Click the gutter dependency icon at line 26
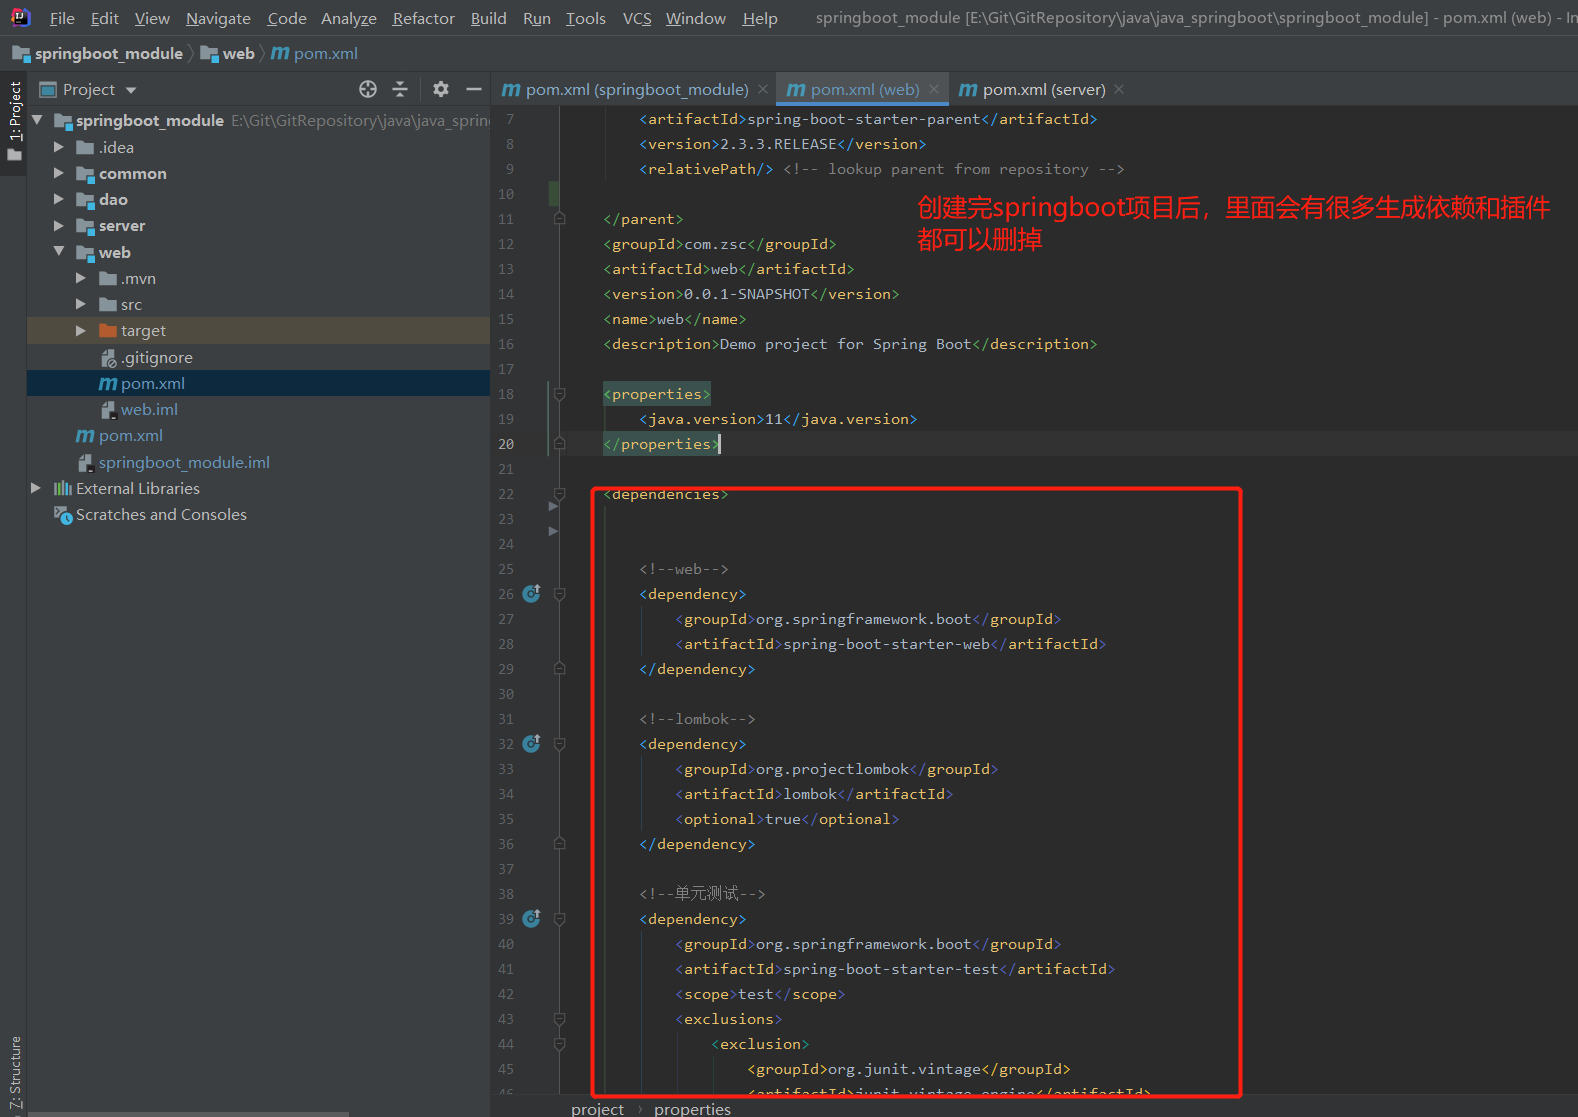This screenshot has height=1117, width=1578. coord(532,593)
